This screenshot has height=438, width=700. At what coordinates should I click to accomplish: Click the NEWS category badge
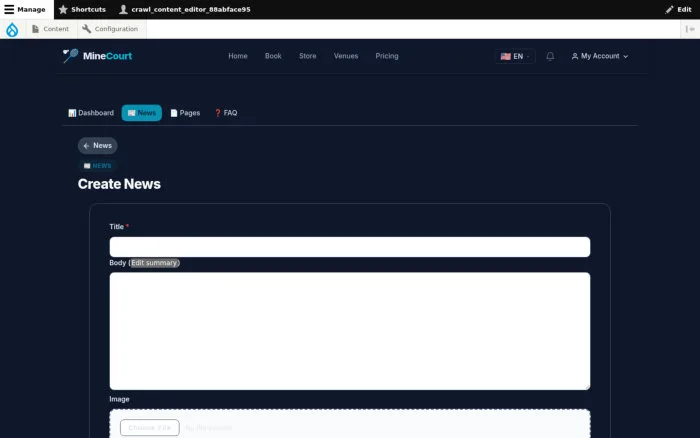click(x=97, y=166)
